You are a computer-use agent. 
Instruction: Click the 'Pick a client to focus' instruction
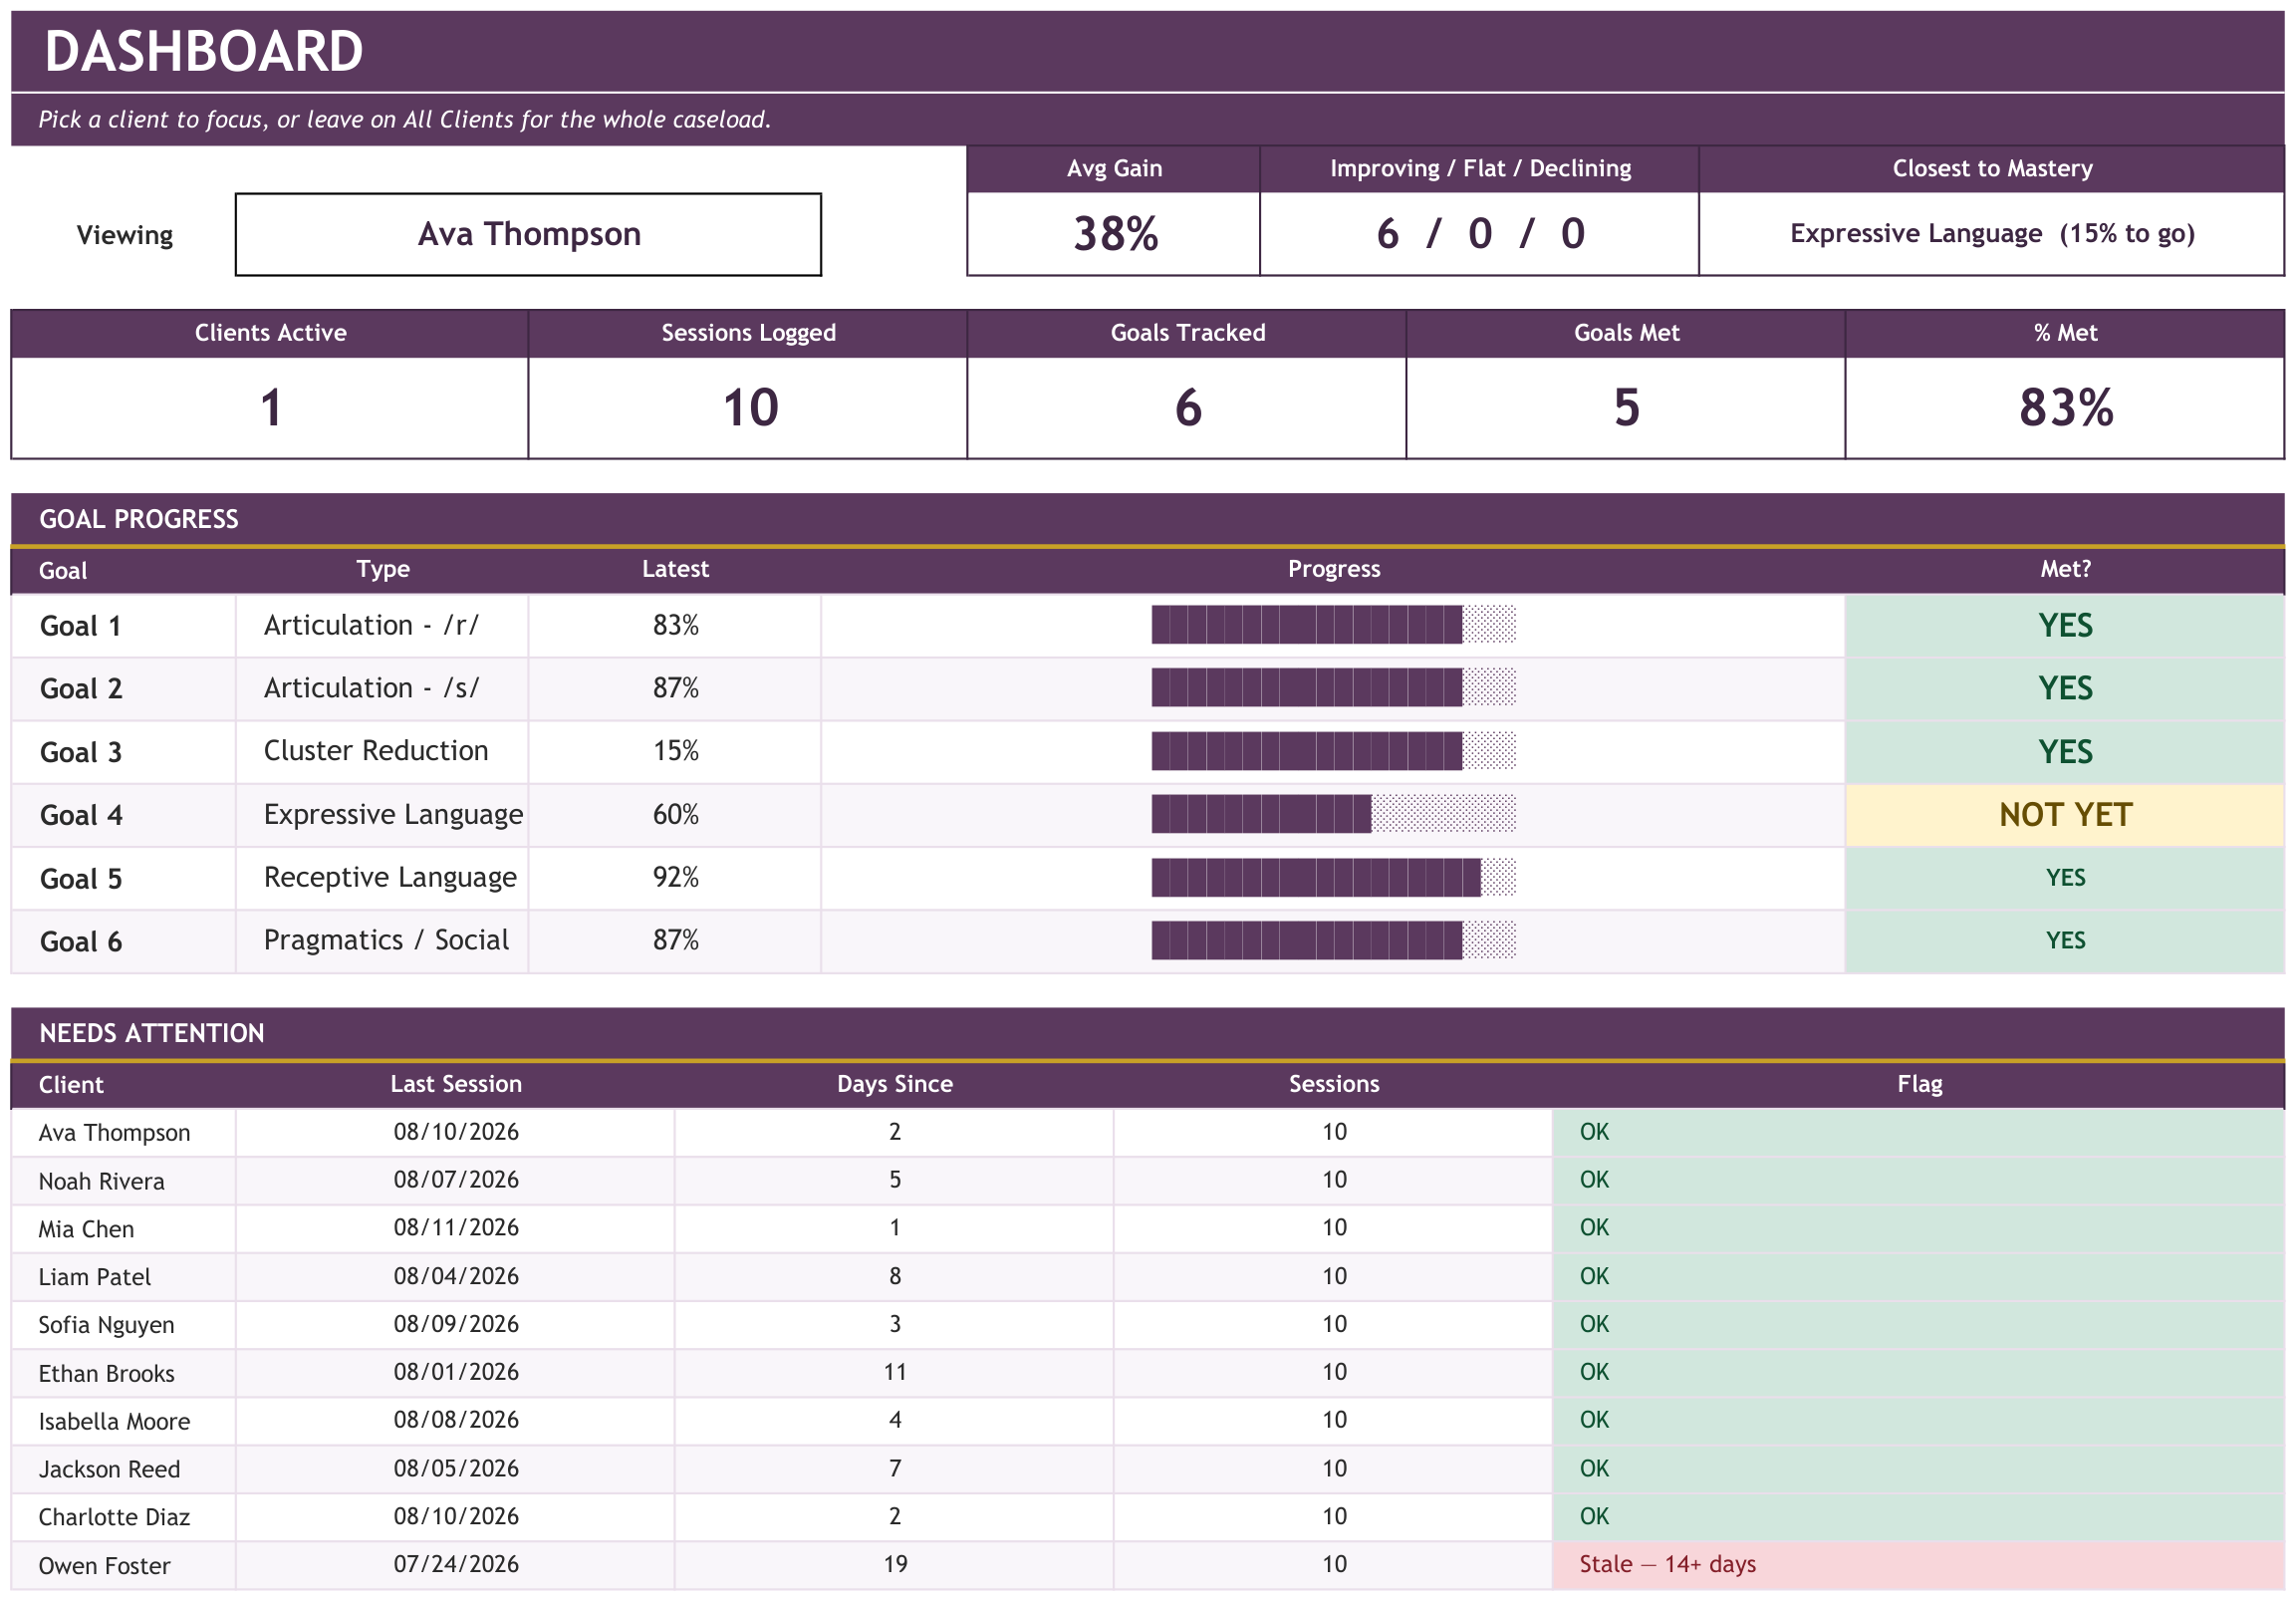pos(404,120)
